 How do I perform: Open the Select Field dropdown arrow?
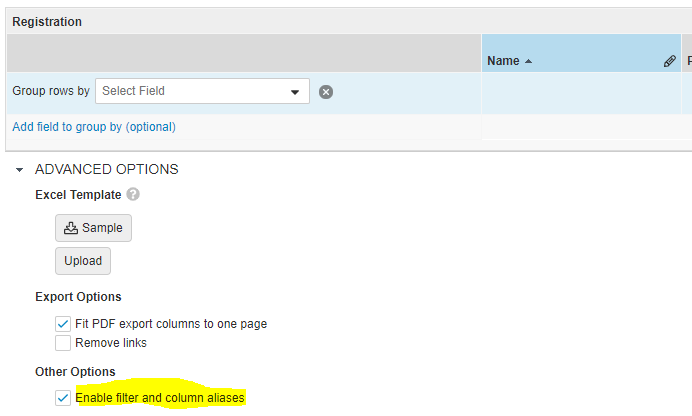pos(295,92)
